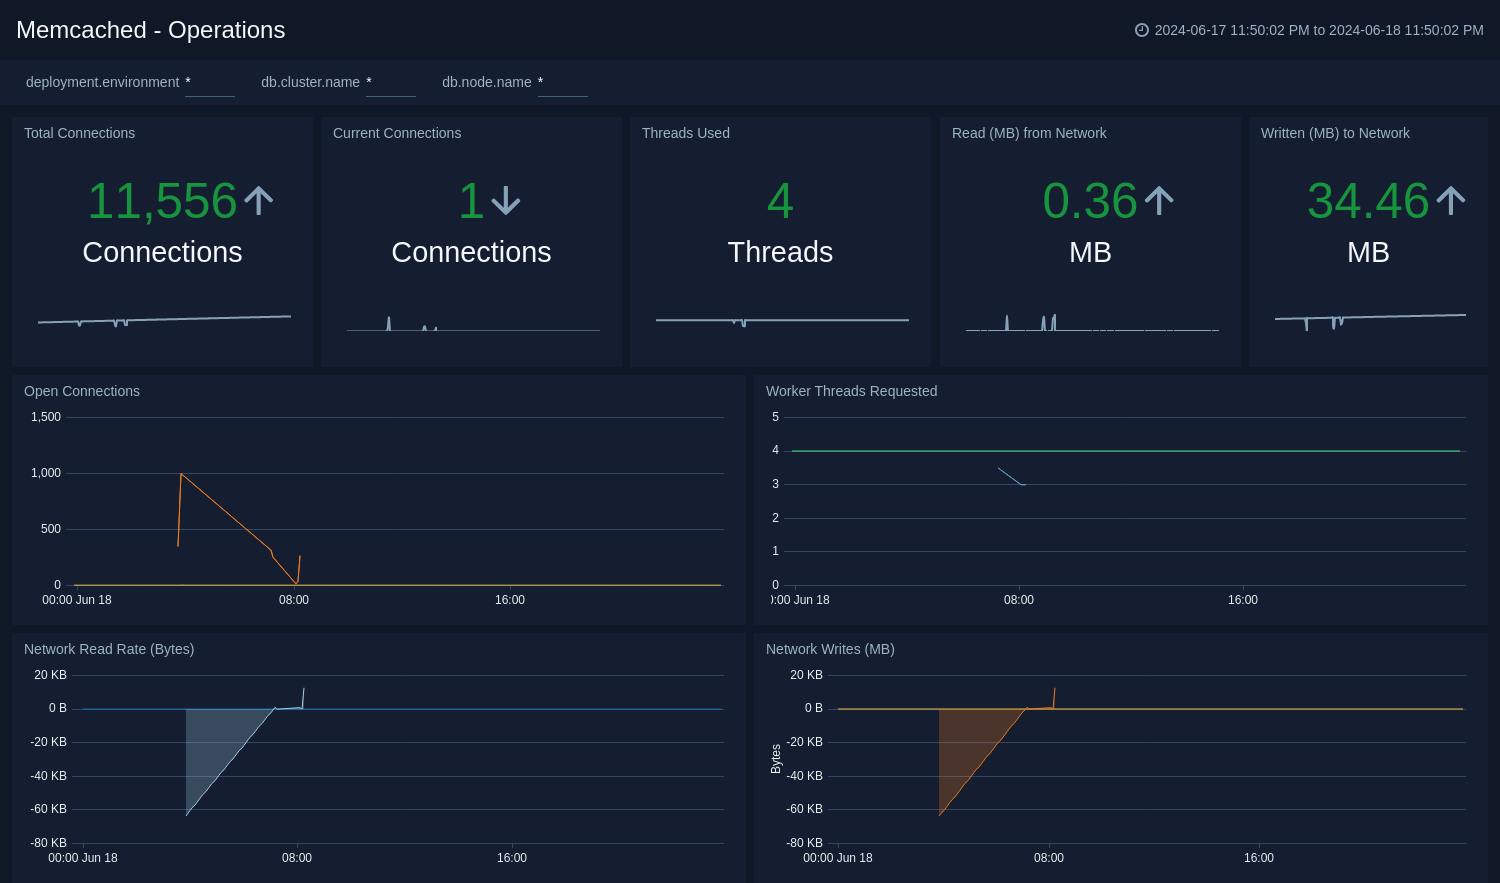
Task: Click the up arrow beside 0.36 MB
Action: click(x=1159, y=201)
